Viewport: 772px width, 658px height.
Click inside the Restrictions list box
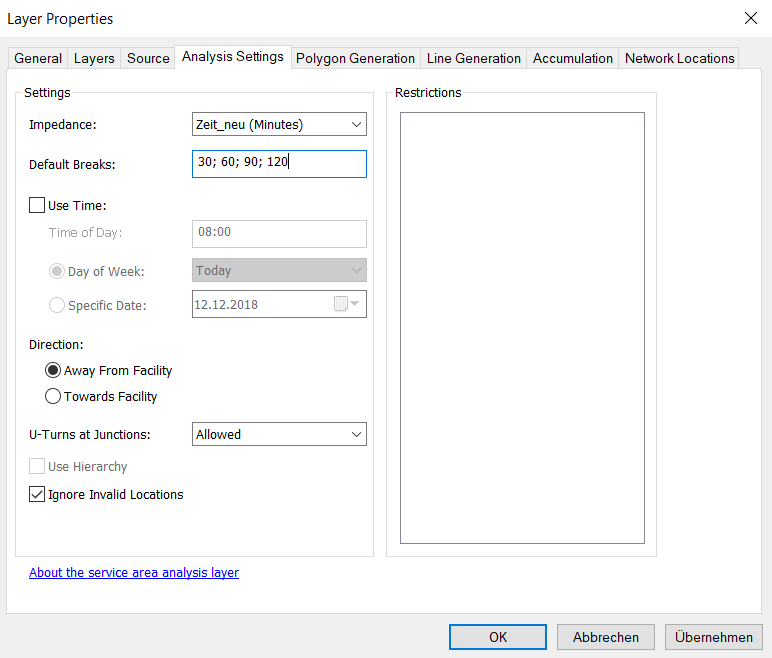pos(522,327)
